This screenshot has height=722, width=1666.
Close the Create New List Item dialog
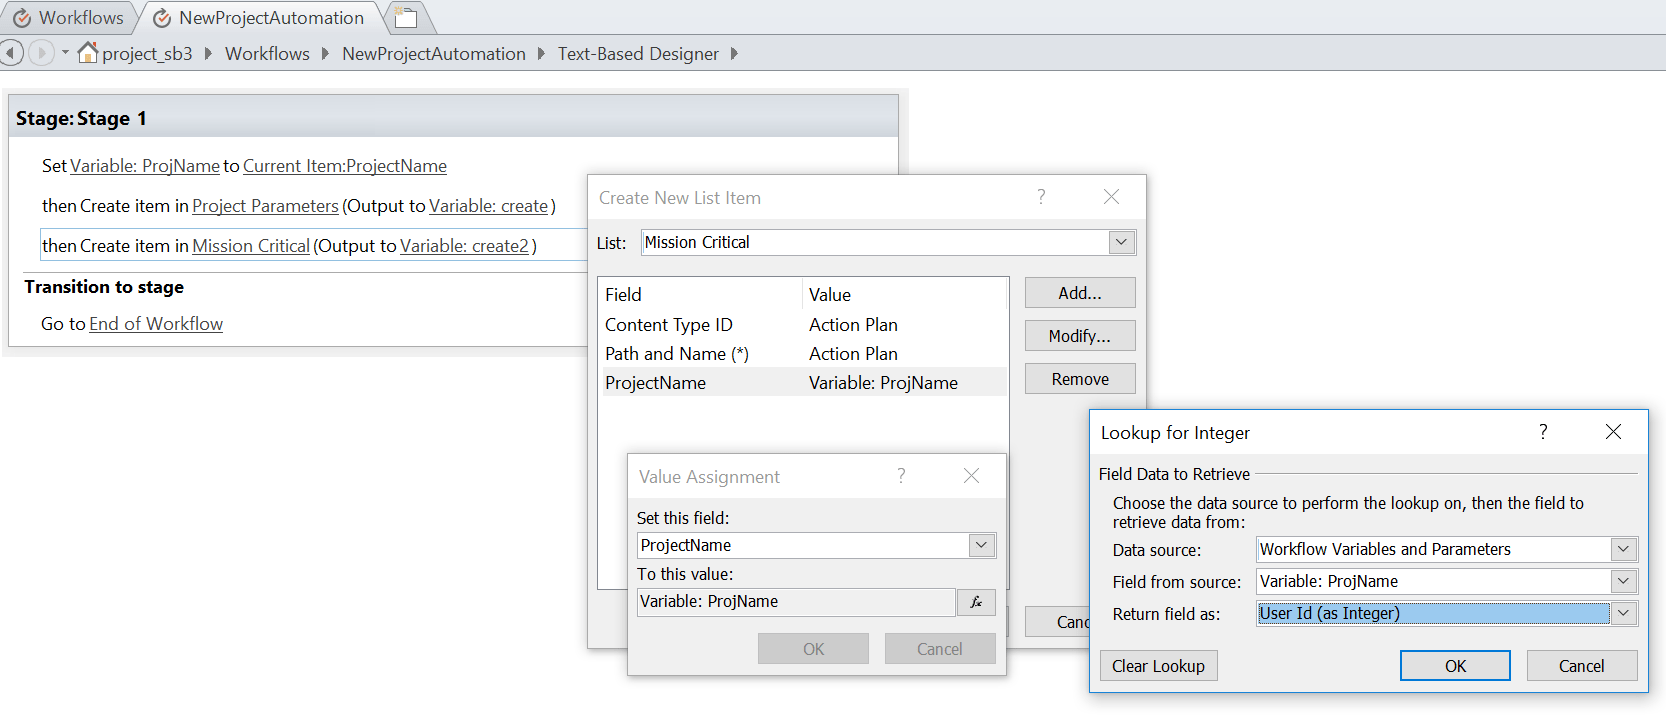(1111, 197)
